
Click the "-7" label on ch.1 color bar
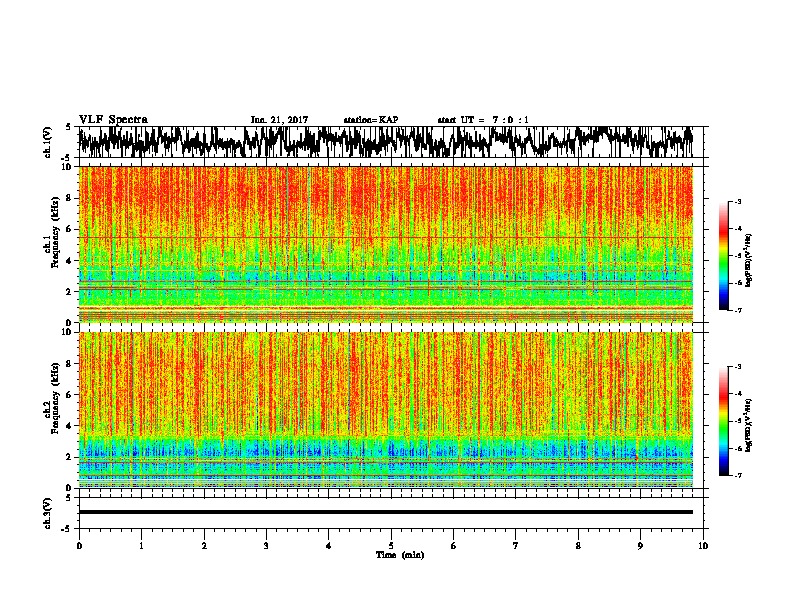tap(737, 310)
